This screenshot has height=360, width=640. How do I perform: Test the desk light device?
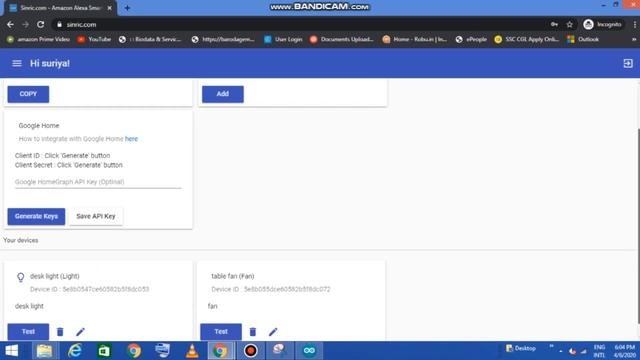click(28, 331)
